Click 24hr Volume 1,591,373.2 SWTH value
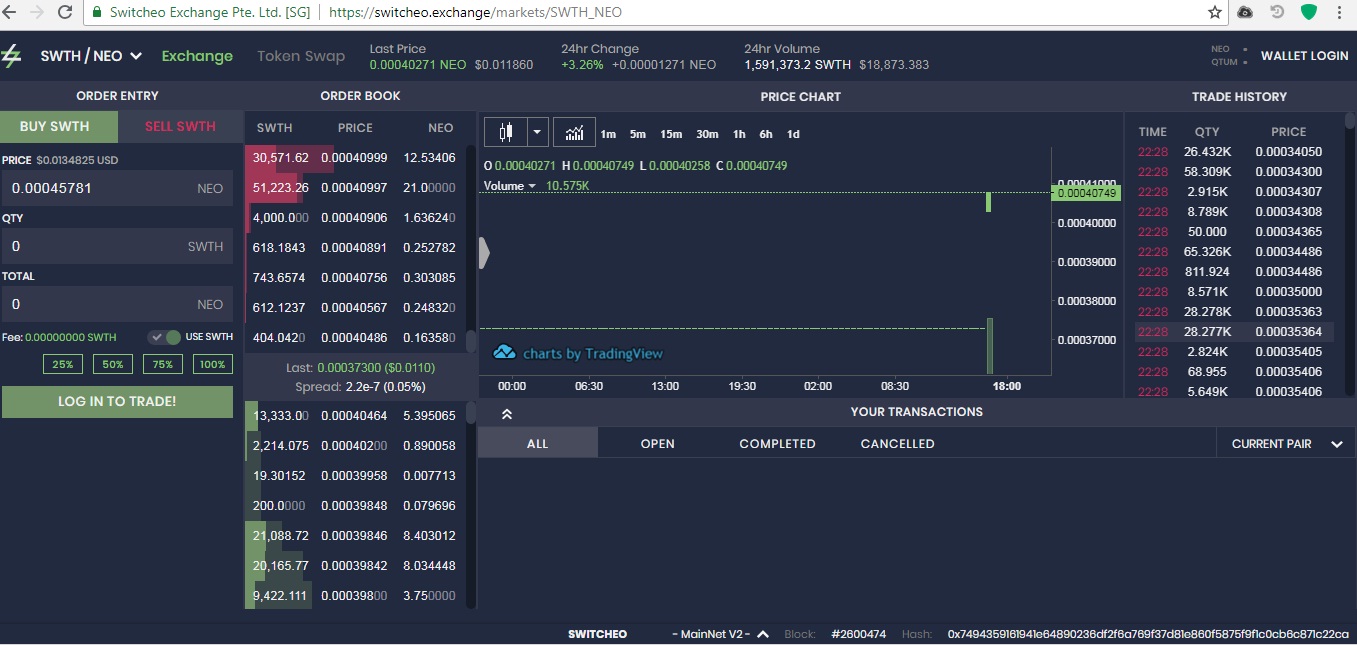Screen dimensions: 1357x645 coord(797,65)
